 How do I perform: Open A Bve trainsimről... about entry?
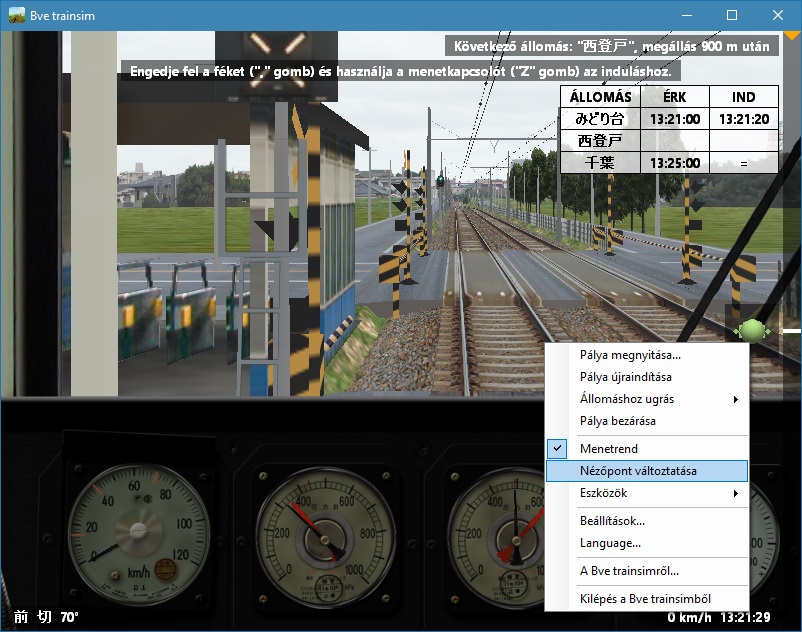tap(629, 571)
